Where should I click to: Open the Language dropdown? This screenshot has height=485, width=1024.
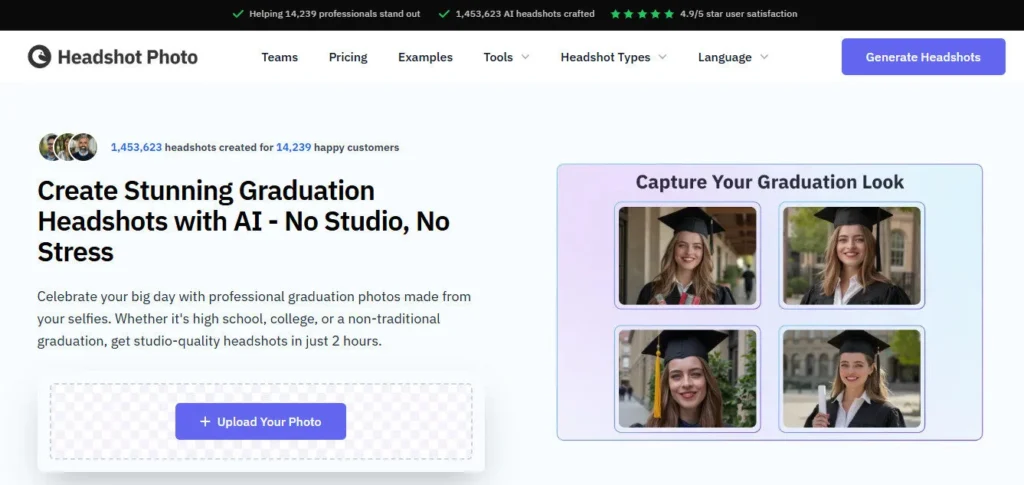click(x=733, y=57)
